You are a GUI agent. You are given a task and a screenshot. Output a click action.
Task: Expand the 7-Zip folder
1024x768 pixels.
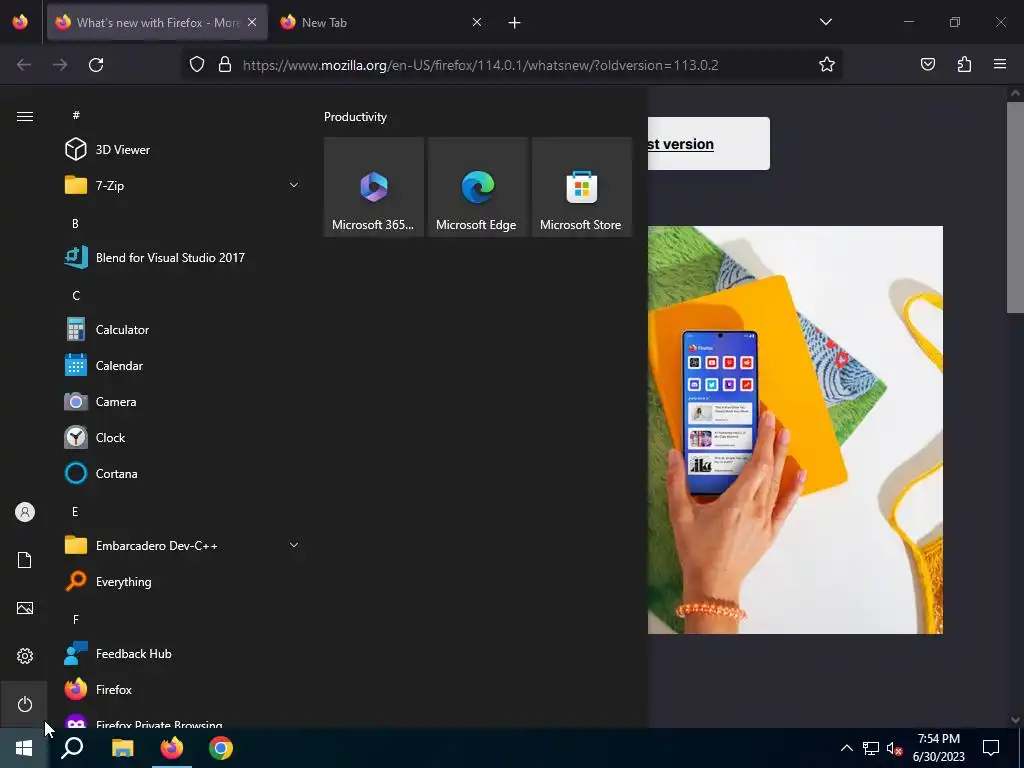coord(183,185)
